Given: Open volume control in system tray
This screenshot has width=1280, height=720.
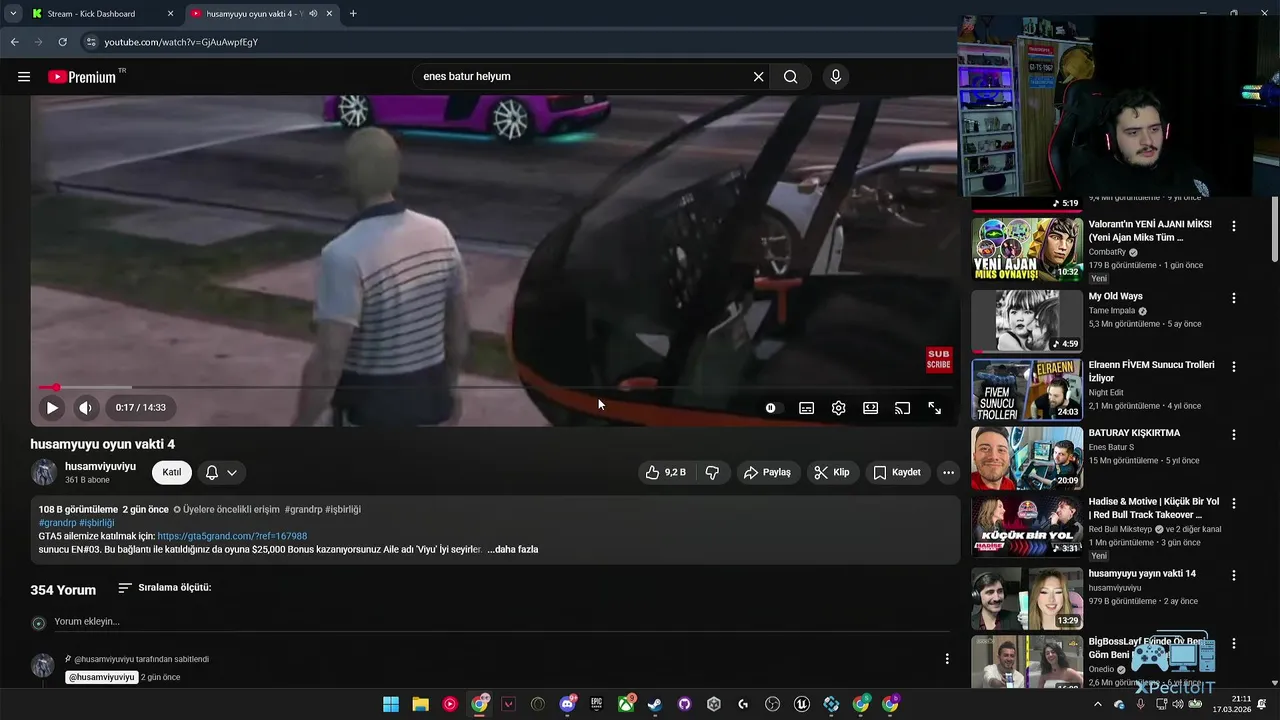Looking at the screenshot, I should click(1176, 704).
